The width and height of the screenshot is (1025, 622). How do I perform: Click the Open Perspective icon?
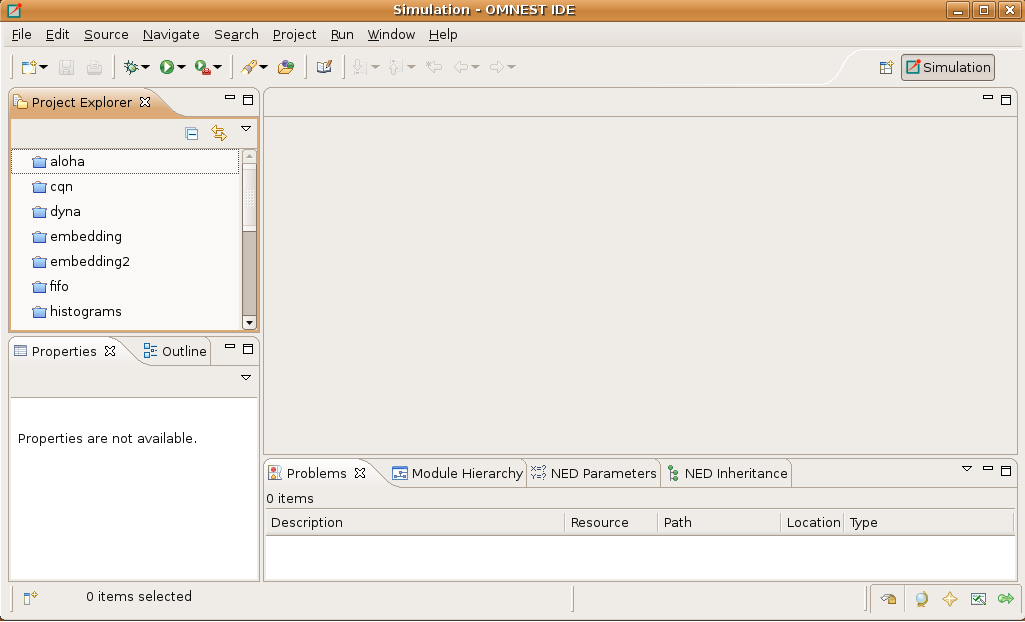pyautogui.click(x=886, y=67)
